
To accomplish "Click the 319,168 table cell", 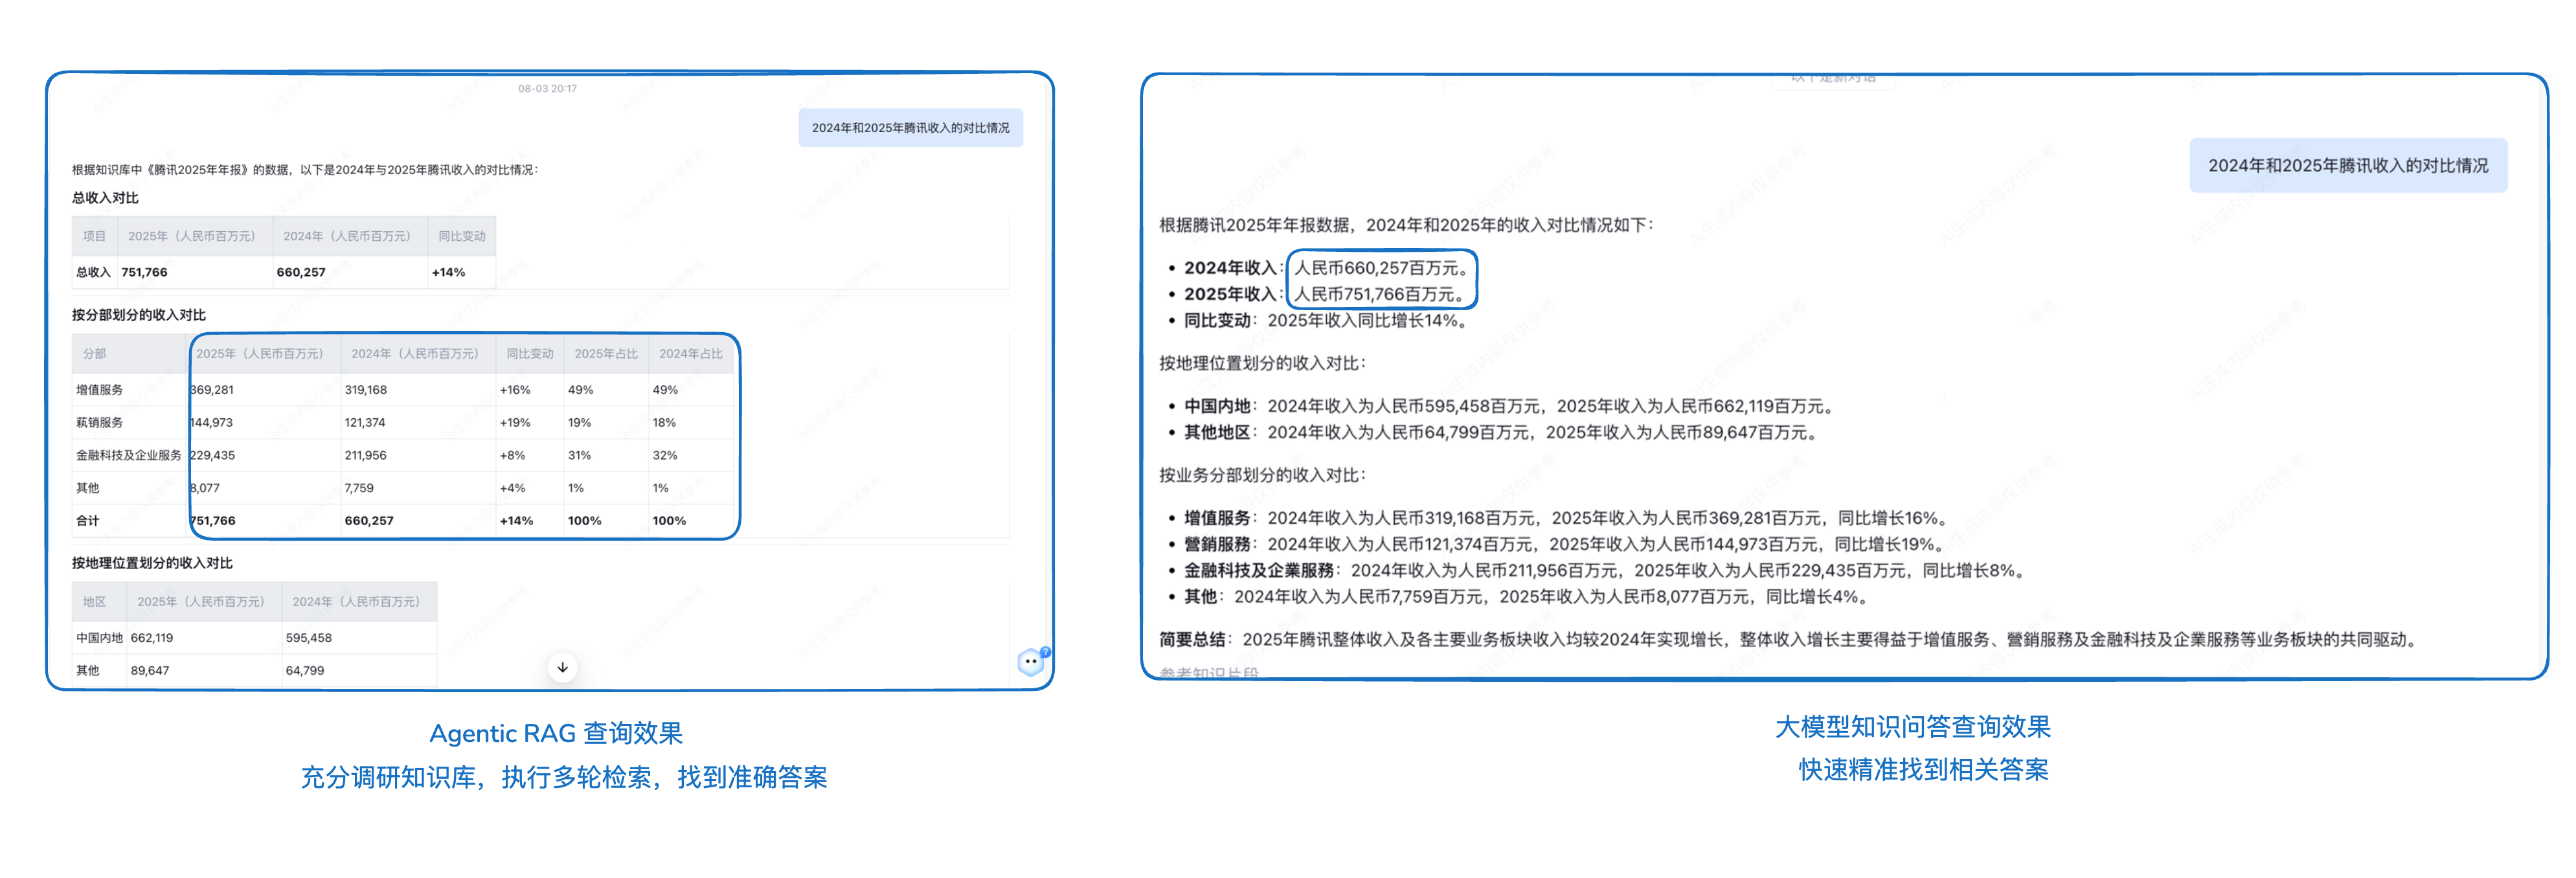I will (x=366, y=390).
